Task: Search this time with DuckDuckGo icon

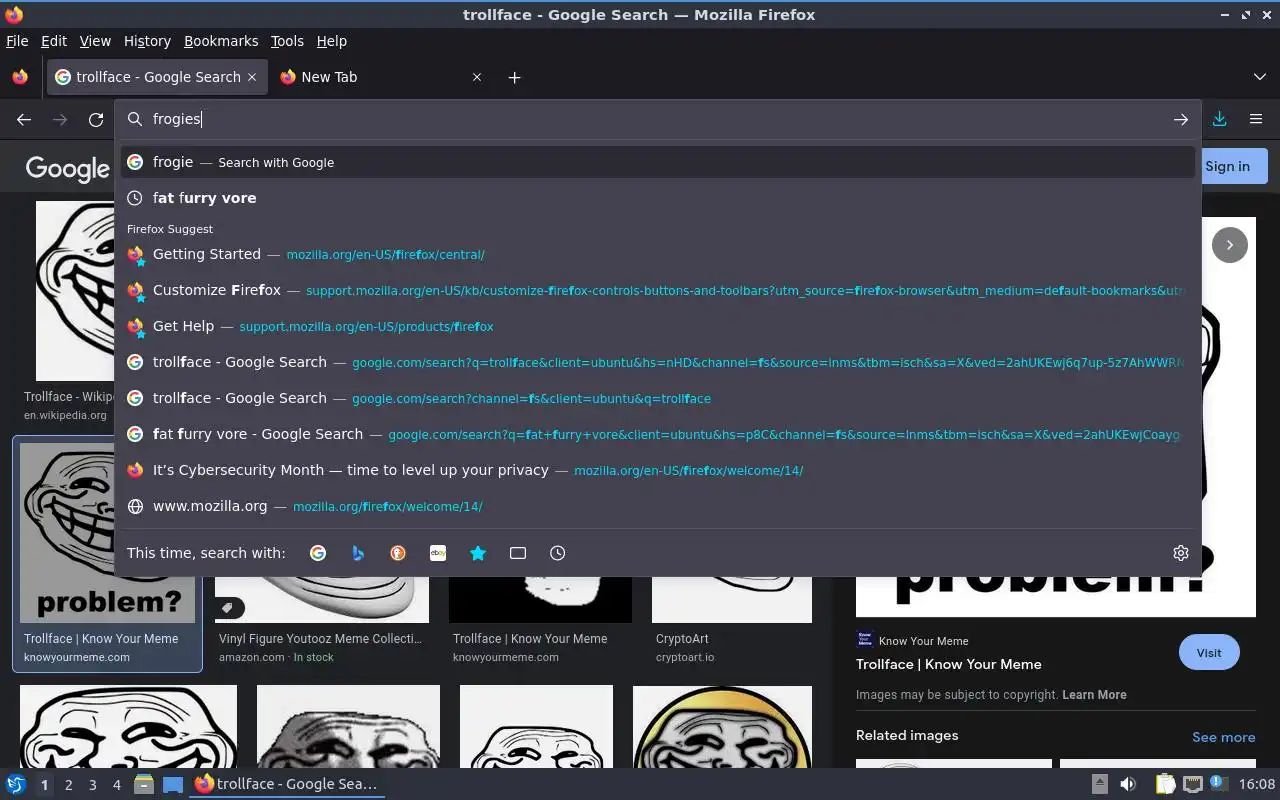Action: (398, 553)
